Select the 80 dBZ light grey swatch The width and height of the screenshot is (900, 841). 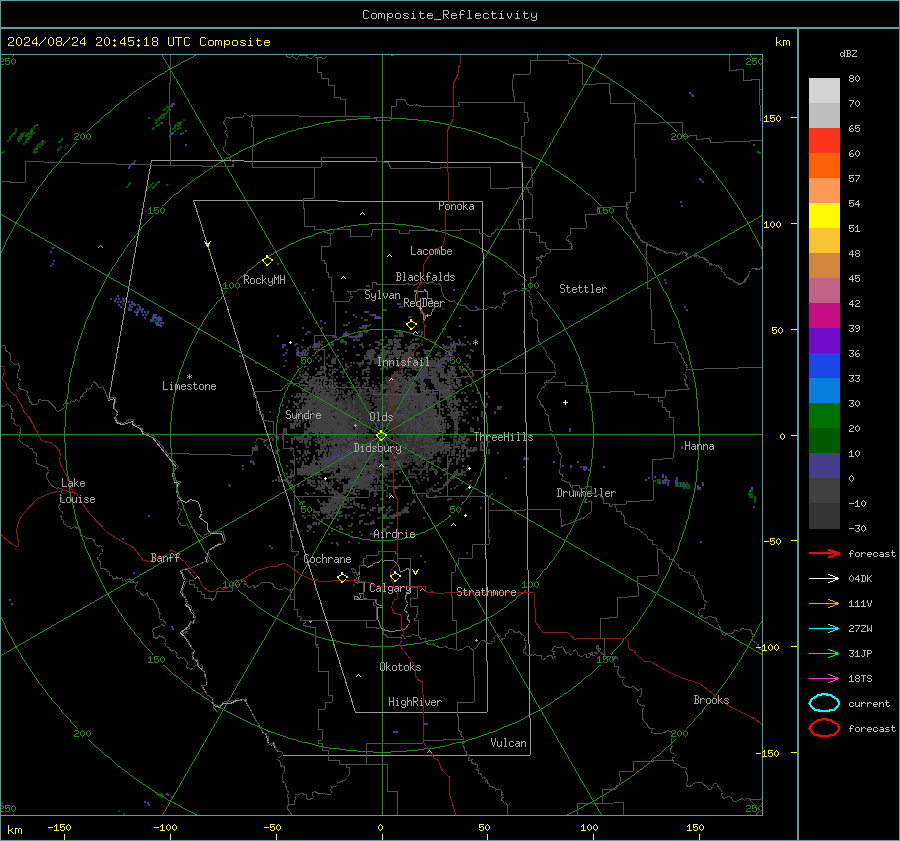(824, 90)
